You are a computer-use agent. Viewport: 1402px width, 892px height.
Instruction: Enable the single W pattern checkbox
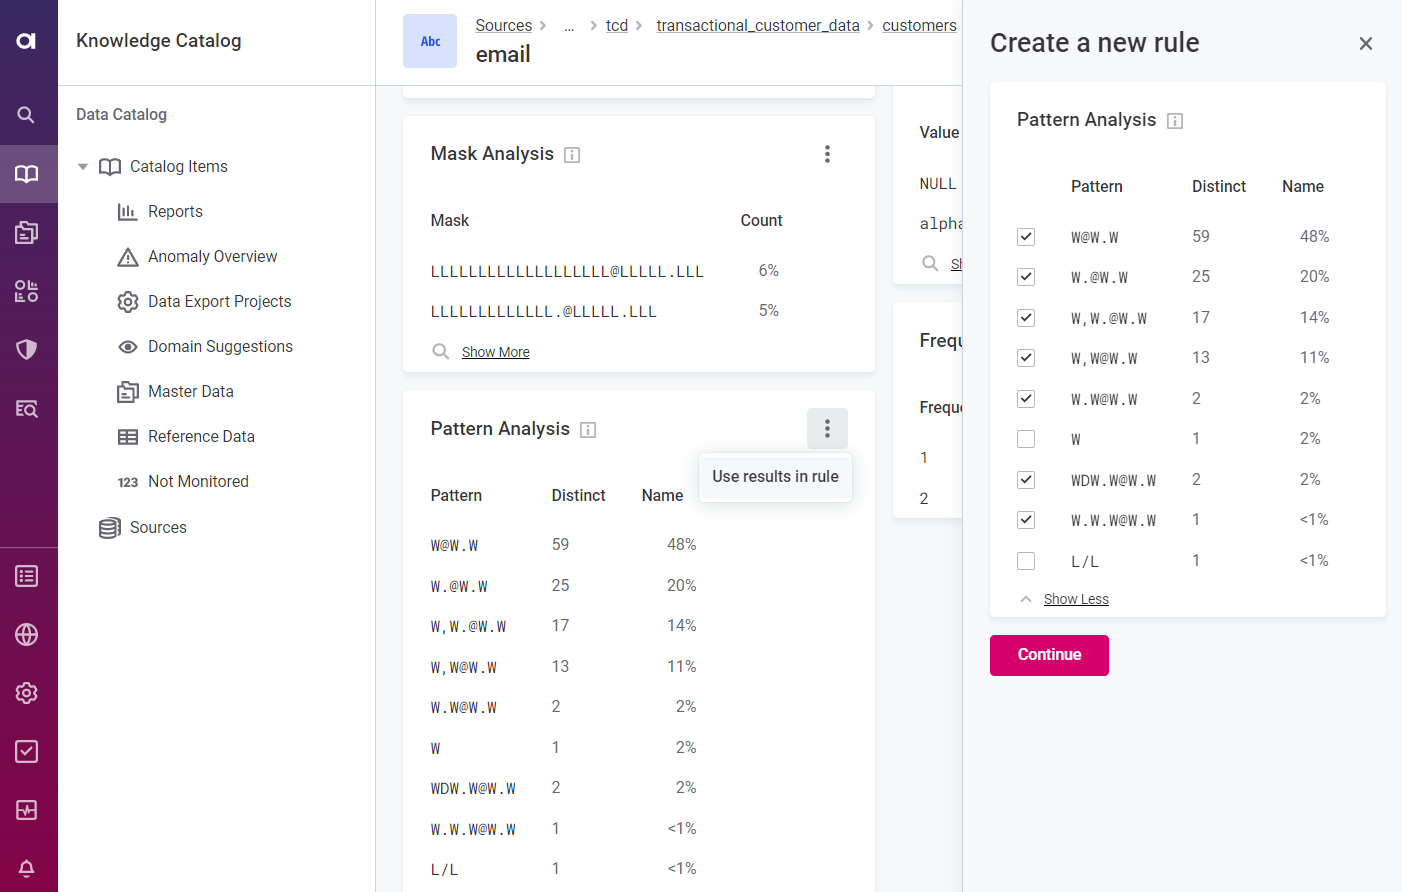[1026, 439]
